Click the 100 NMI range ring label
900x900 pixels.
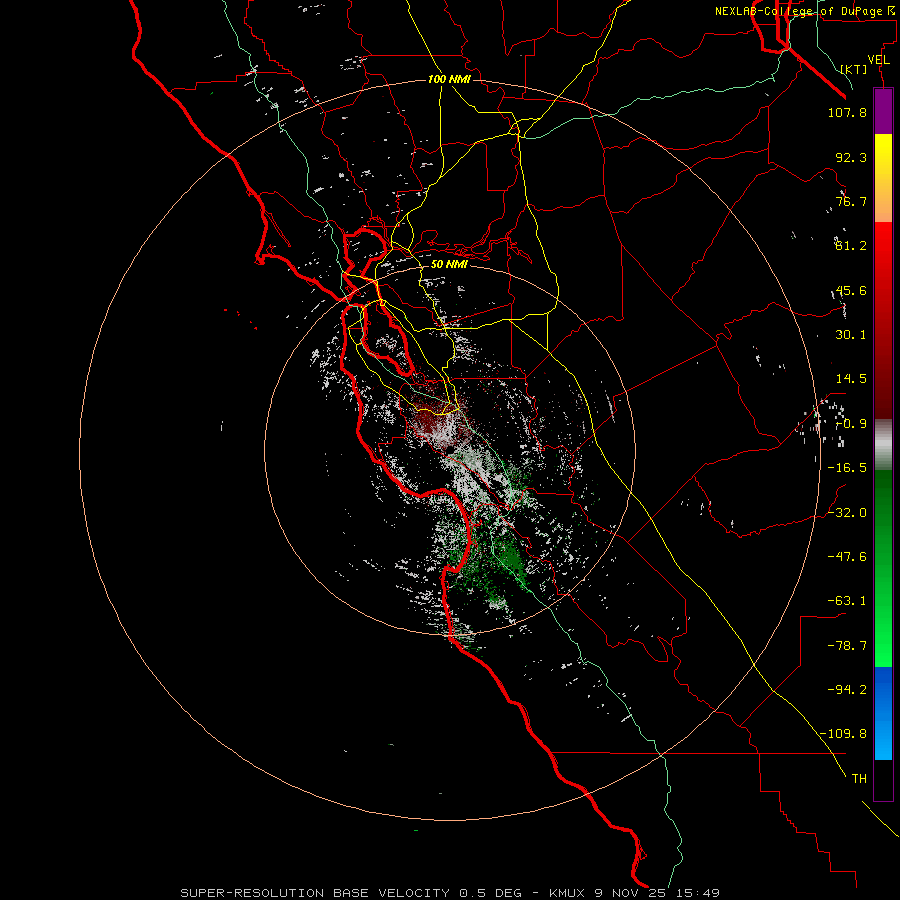[449, 79]
